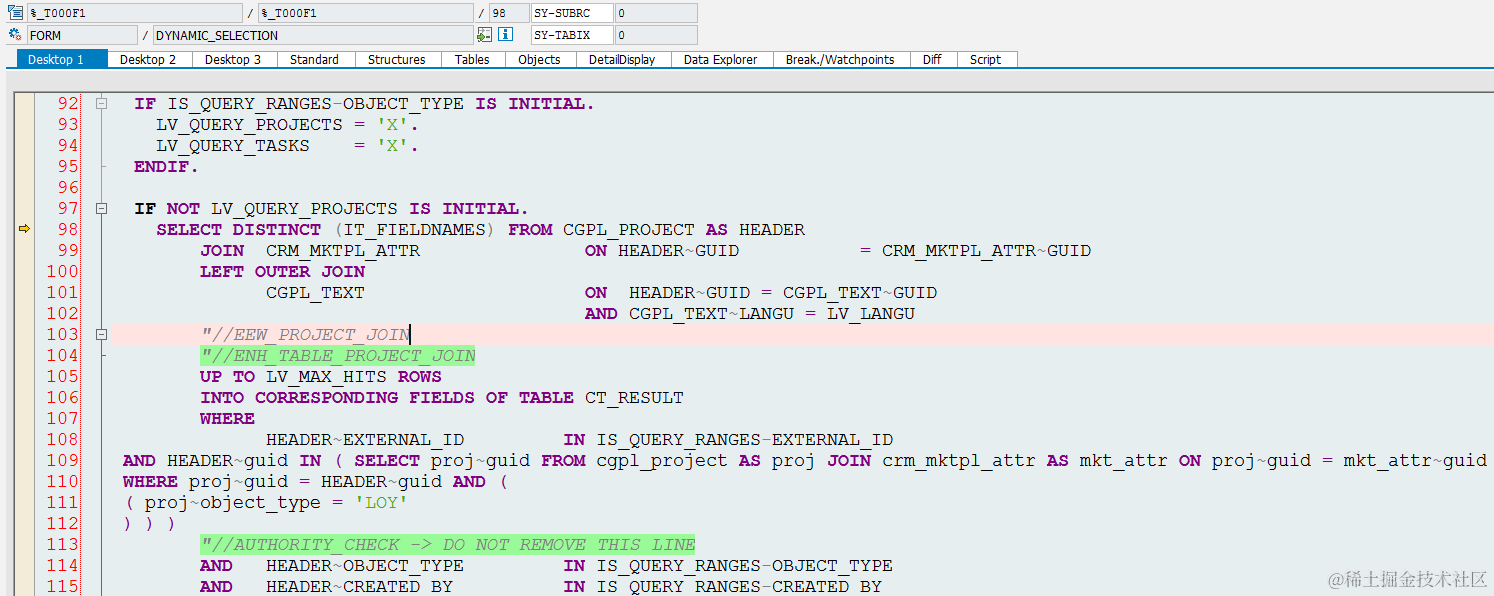This screenshot has width=1494, height=596.
Task: Click the //EEW_PROJECT_JOIN comment
Action: (305, 335)
